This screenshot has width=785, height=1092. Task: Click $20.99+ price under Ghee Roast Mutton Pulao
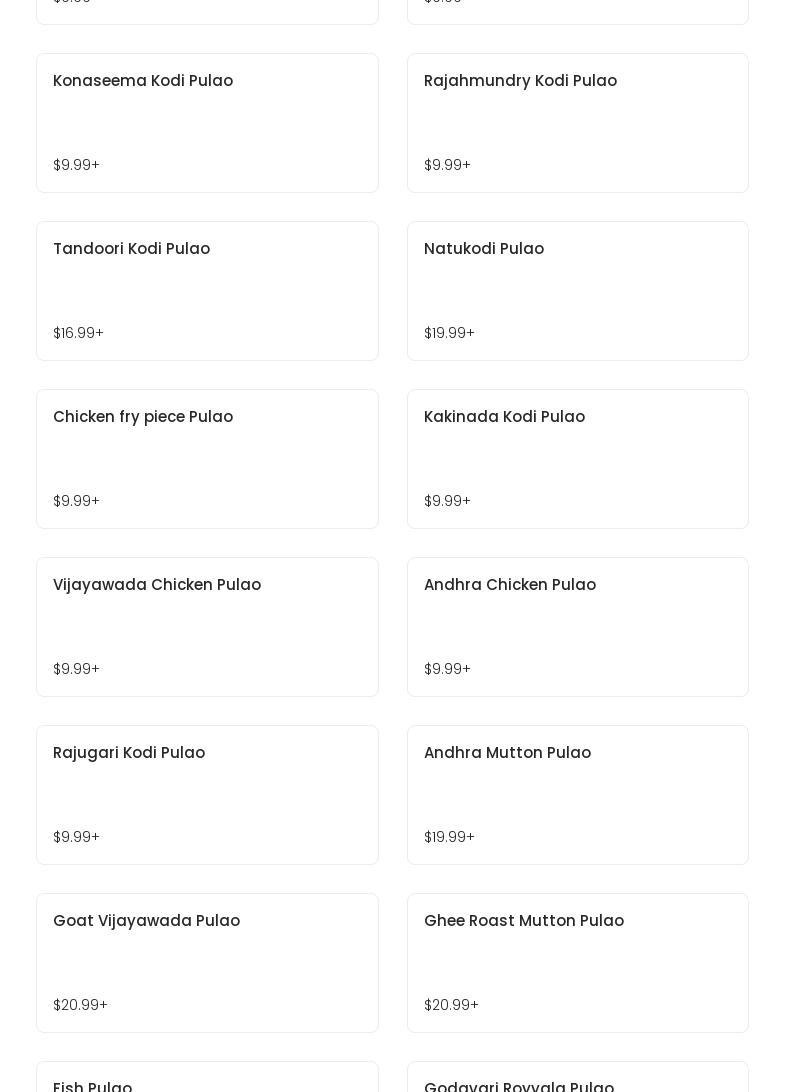pos(451,1005)
